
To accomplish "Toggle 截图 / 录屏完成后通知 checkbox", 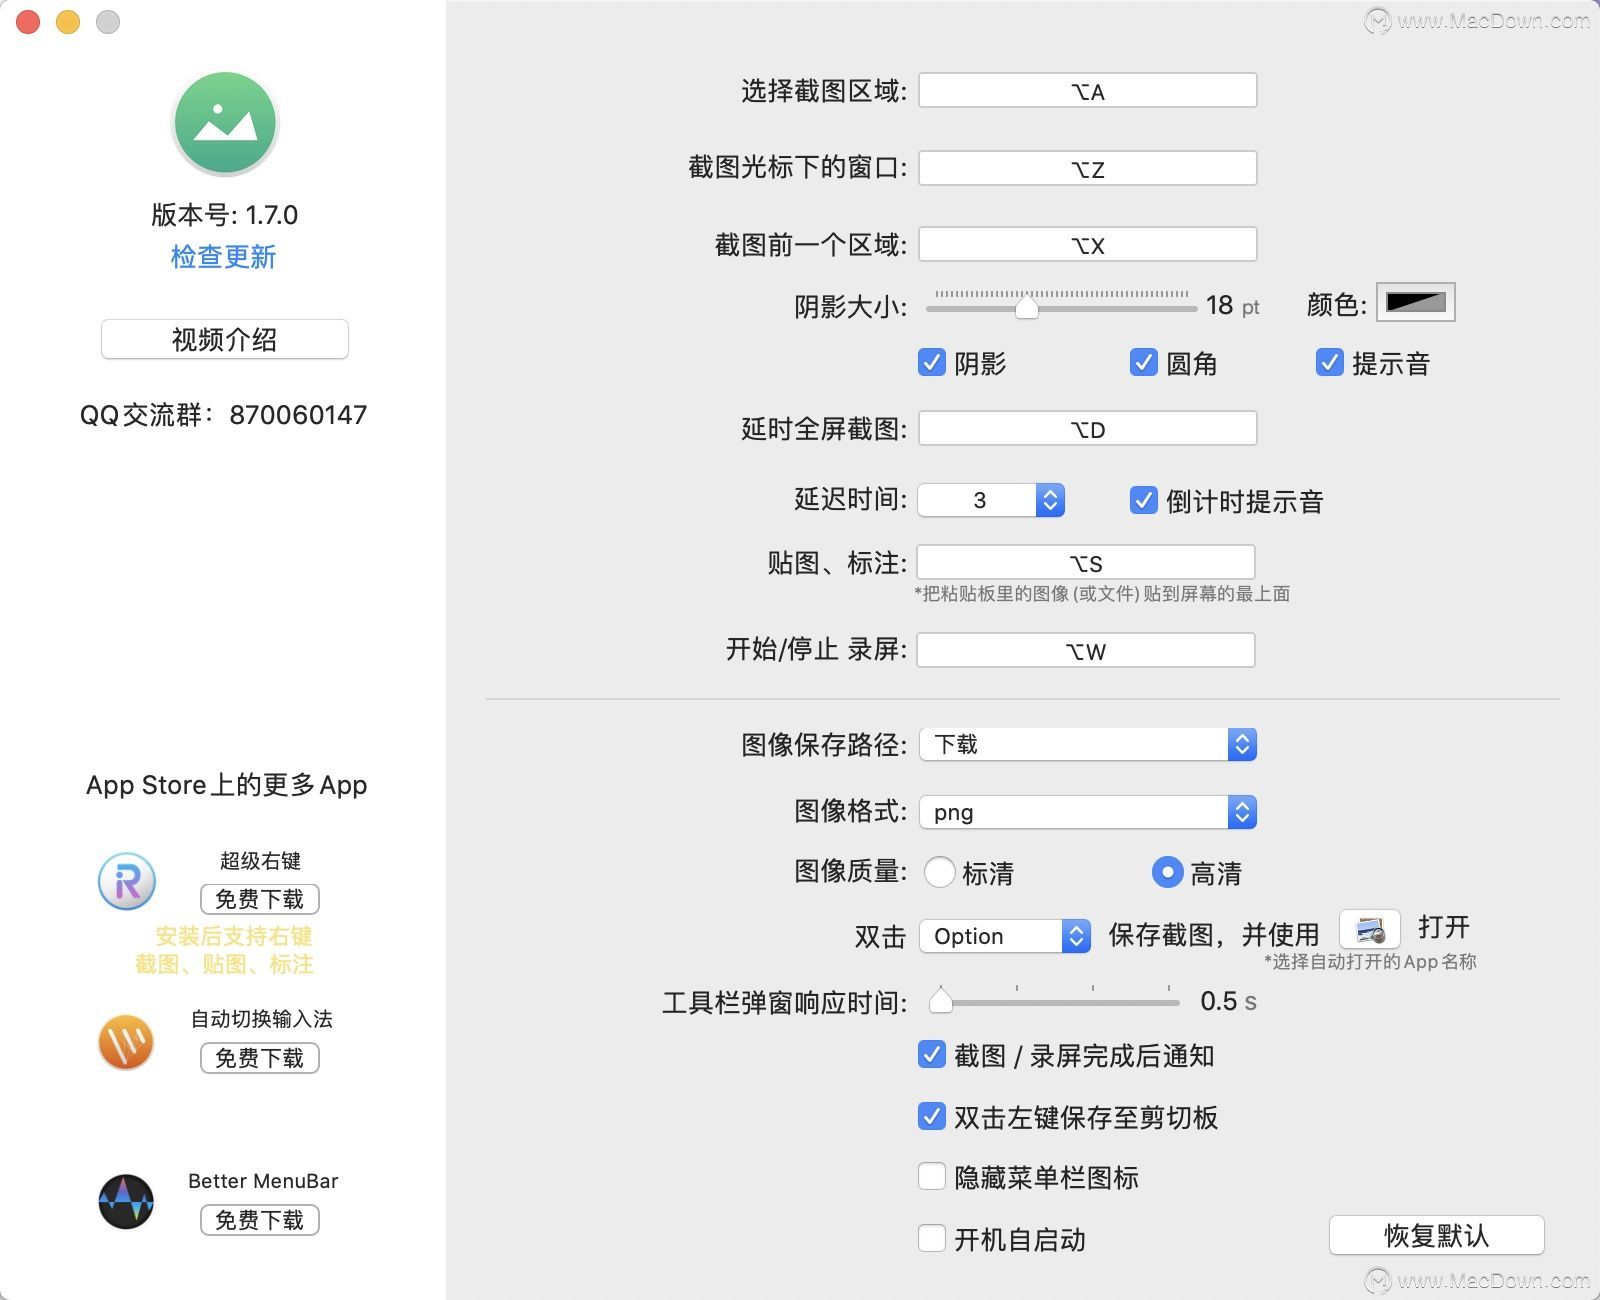I will pyautogui.click(x=932, y=1054).
